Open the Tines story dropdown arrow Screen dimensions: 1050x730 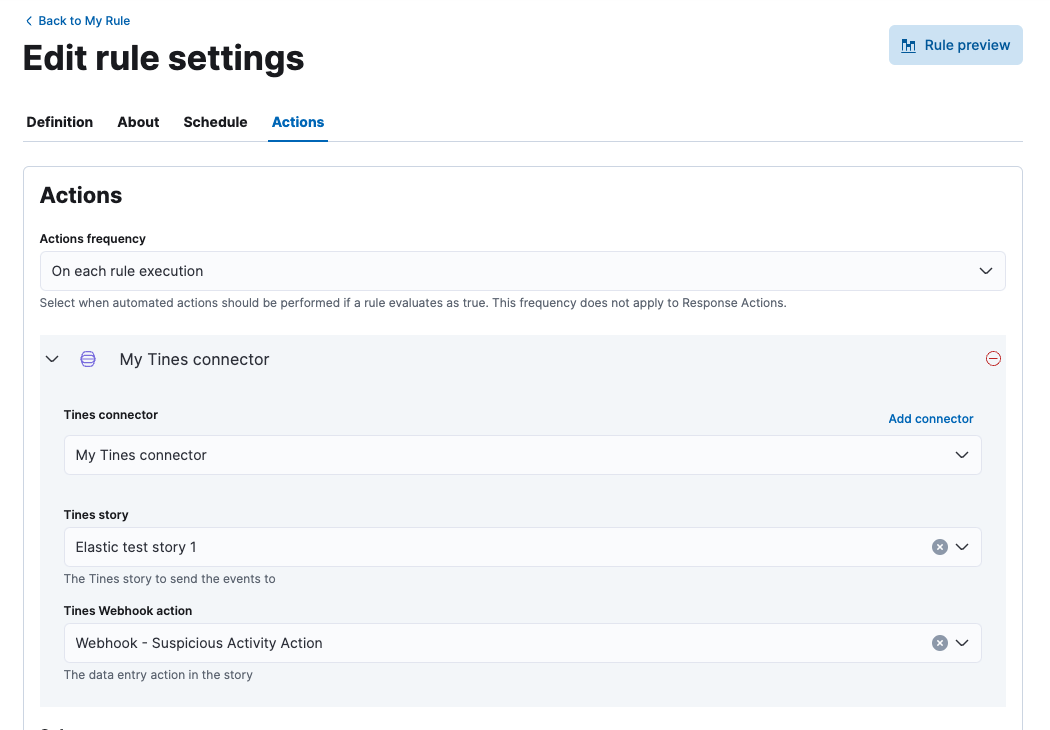(962, 547)
